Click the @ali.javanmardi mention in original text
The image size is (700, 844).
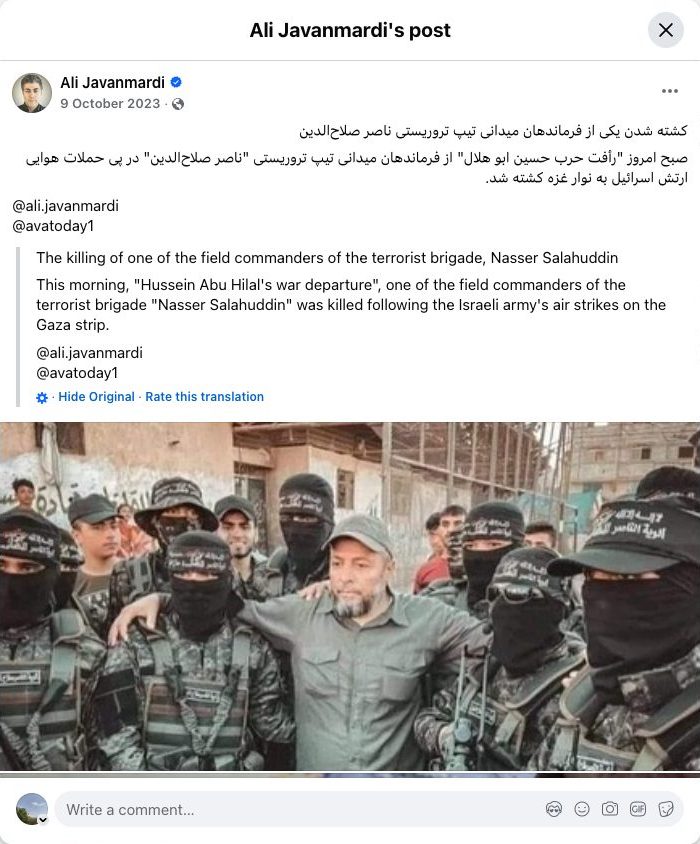[x=65, y=206]
